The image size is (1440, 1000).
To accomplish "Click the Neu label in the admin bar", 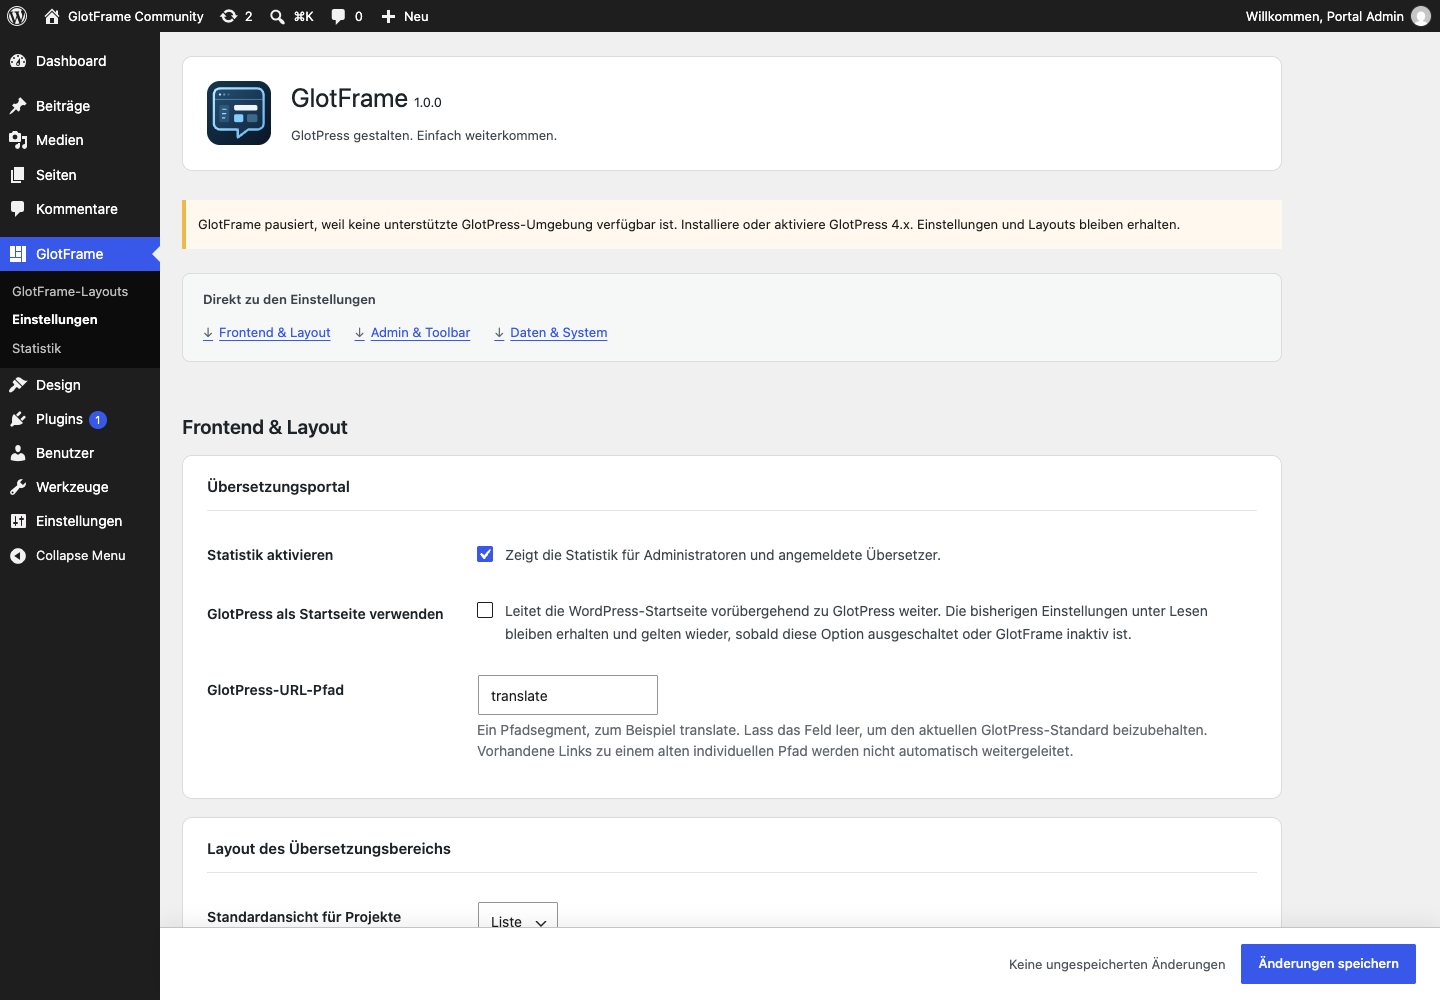I will [x=416, y=16].
